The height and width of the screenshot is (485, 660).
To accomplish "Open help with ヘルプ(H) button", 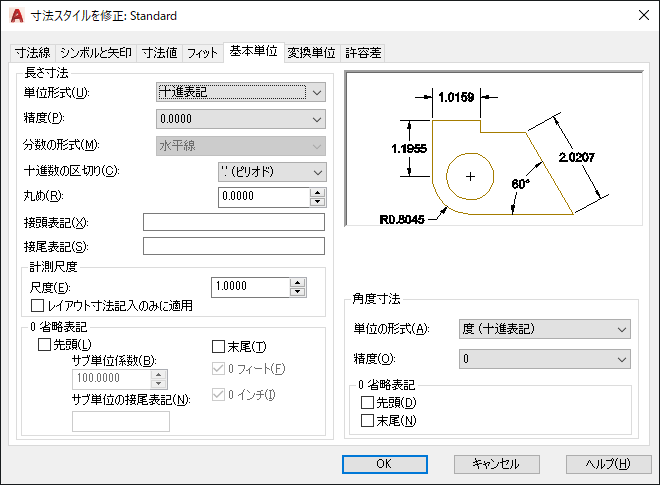I will [x=609, y=464].
